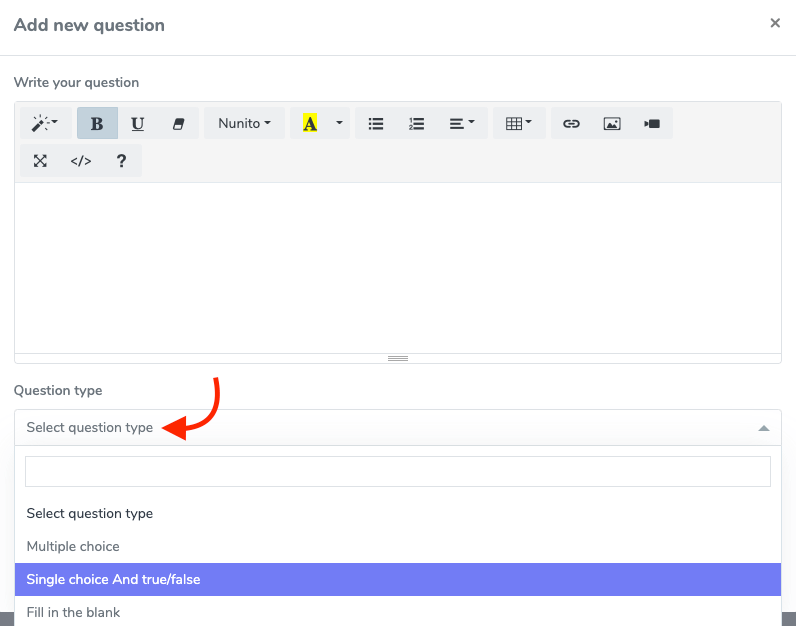Insert an ordered numbered list

417,124
